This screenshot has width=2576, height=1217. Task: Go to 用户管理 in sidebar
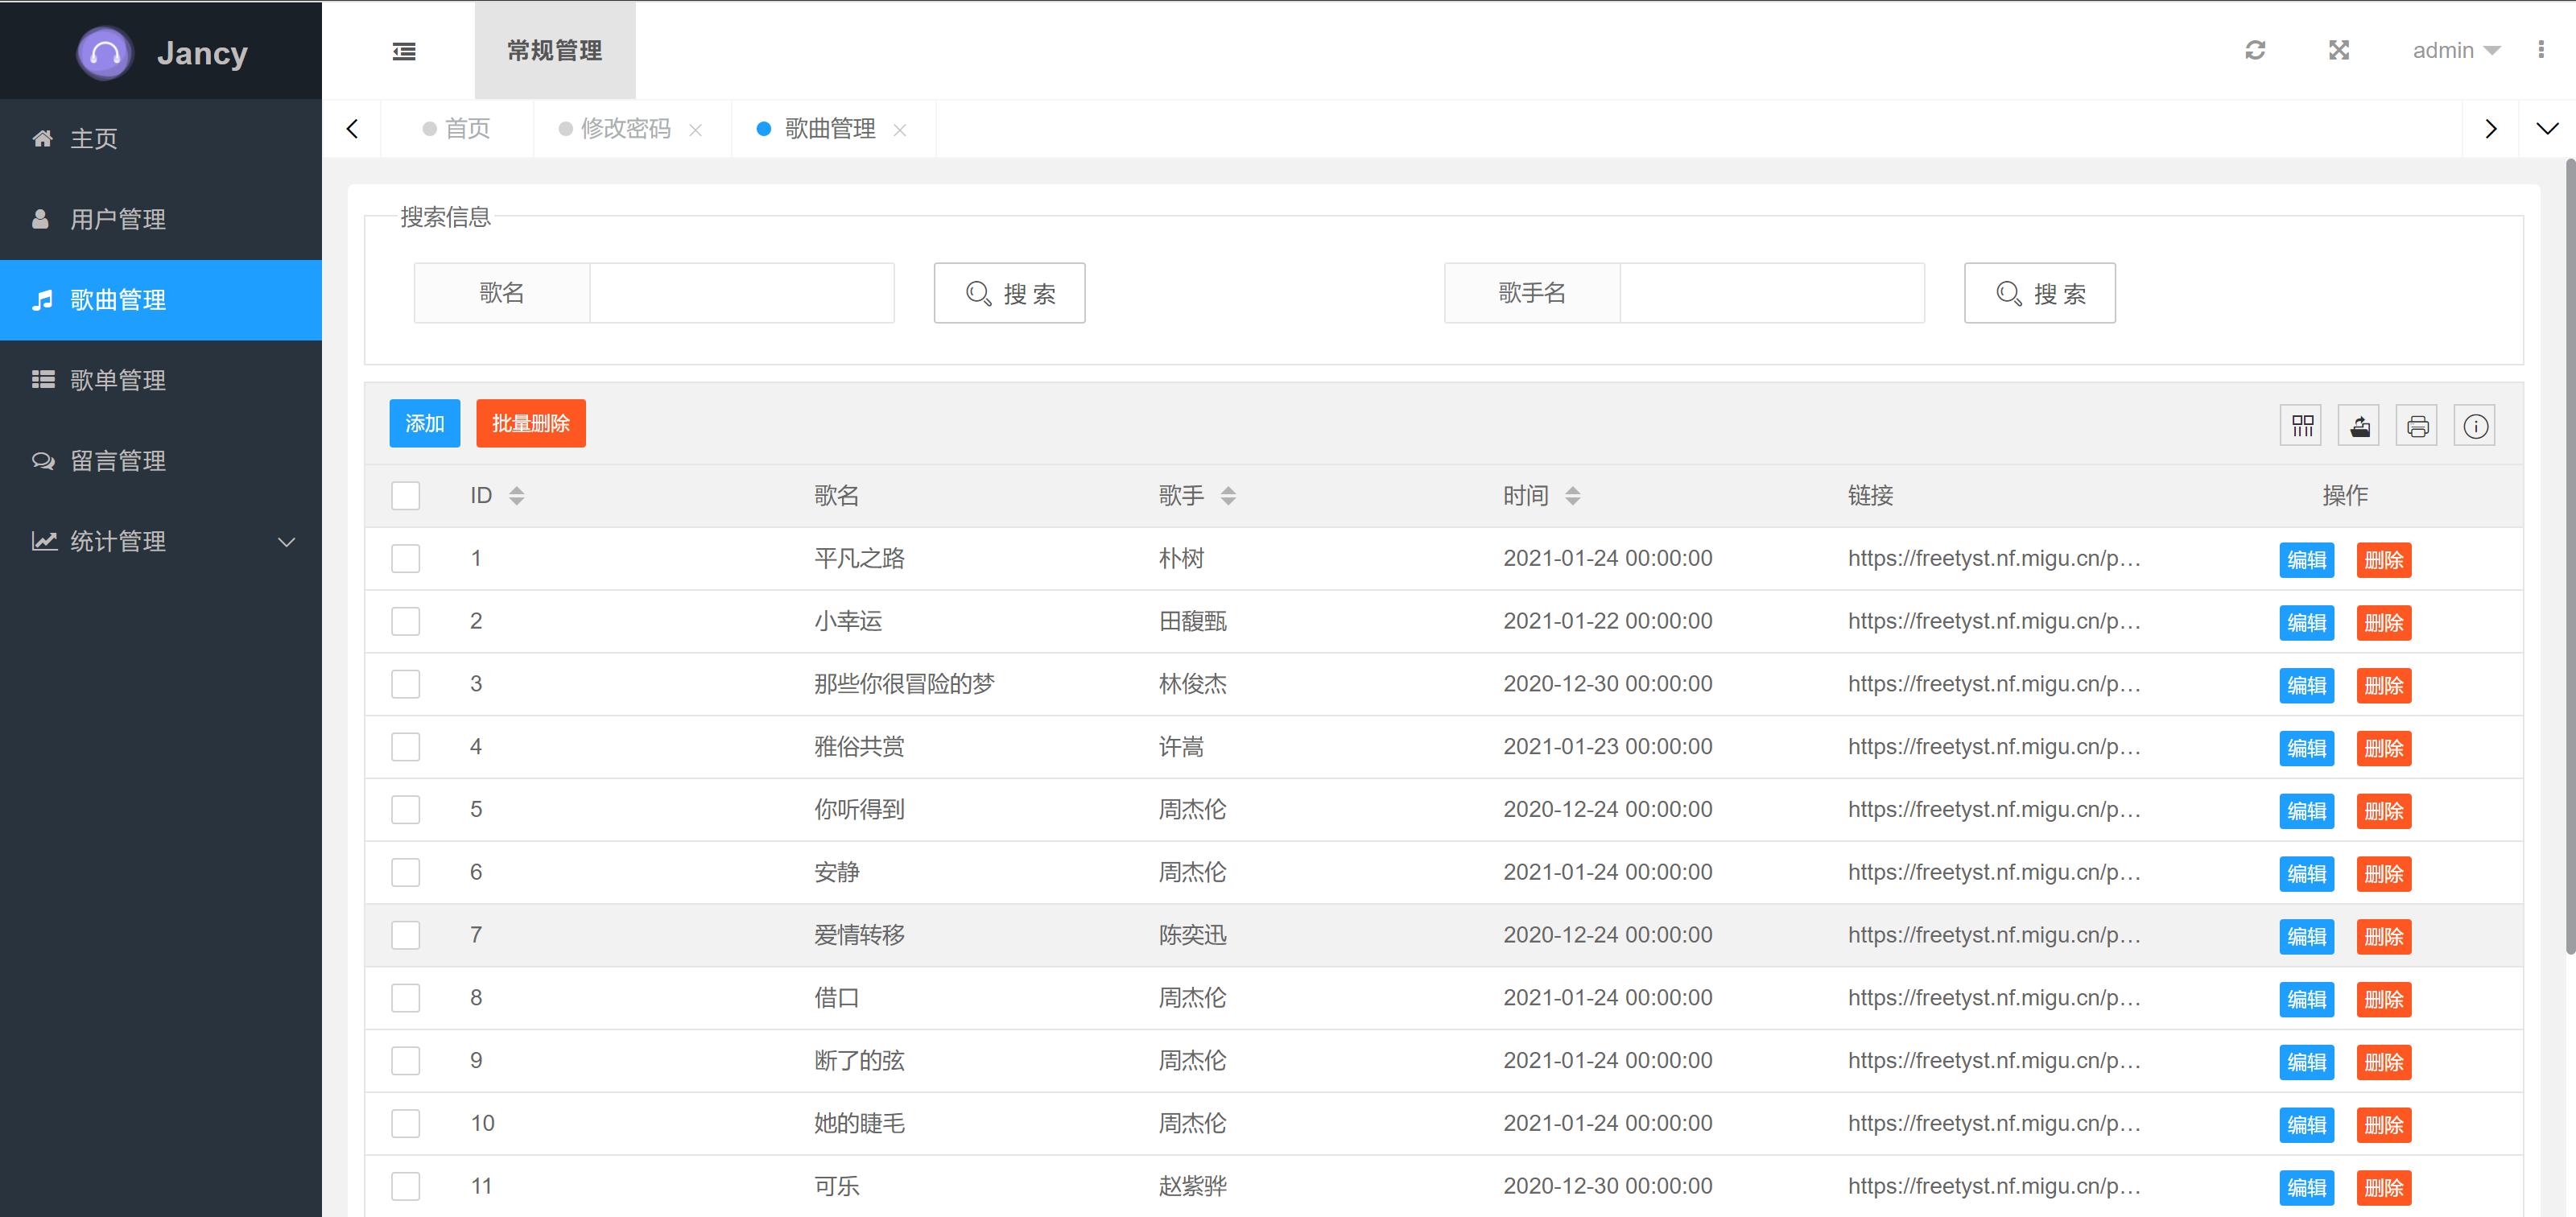pos(161,219)
